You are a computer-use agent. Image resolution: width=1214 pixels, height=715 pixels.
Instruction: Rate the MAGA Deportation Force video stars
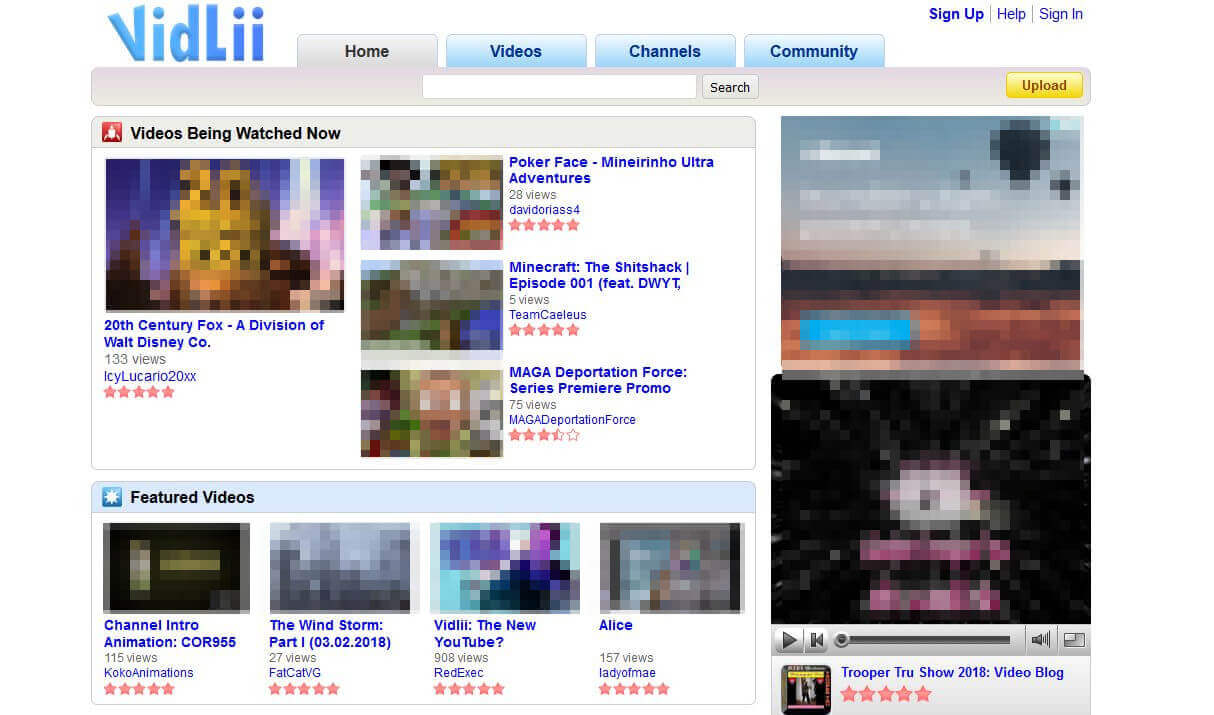(x=544, y=435)
